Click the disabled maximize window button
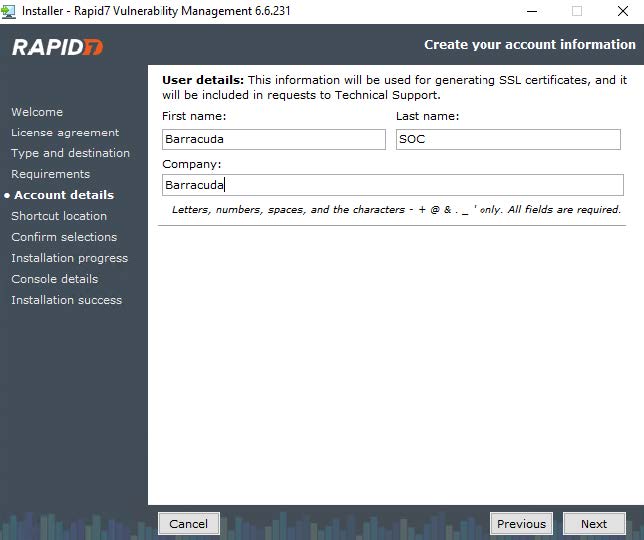Screen dimensions: 644x540 click(577, 11)
